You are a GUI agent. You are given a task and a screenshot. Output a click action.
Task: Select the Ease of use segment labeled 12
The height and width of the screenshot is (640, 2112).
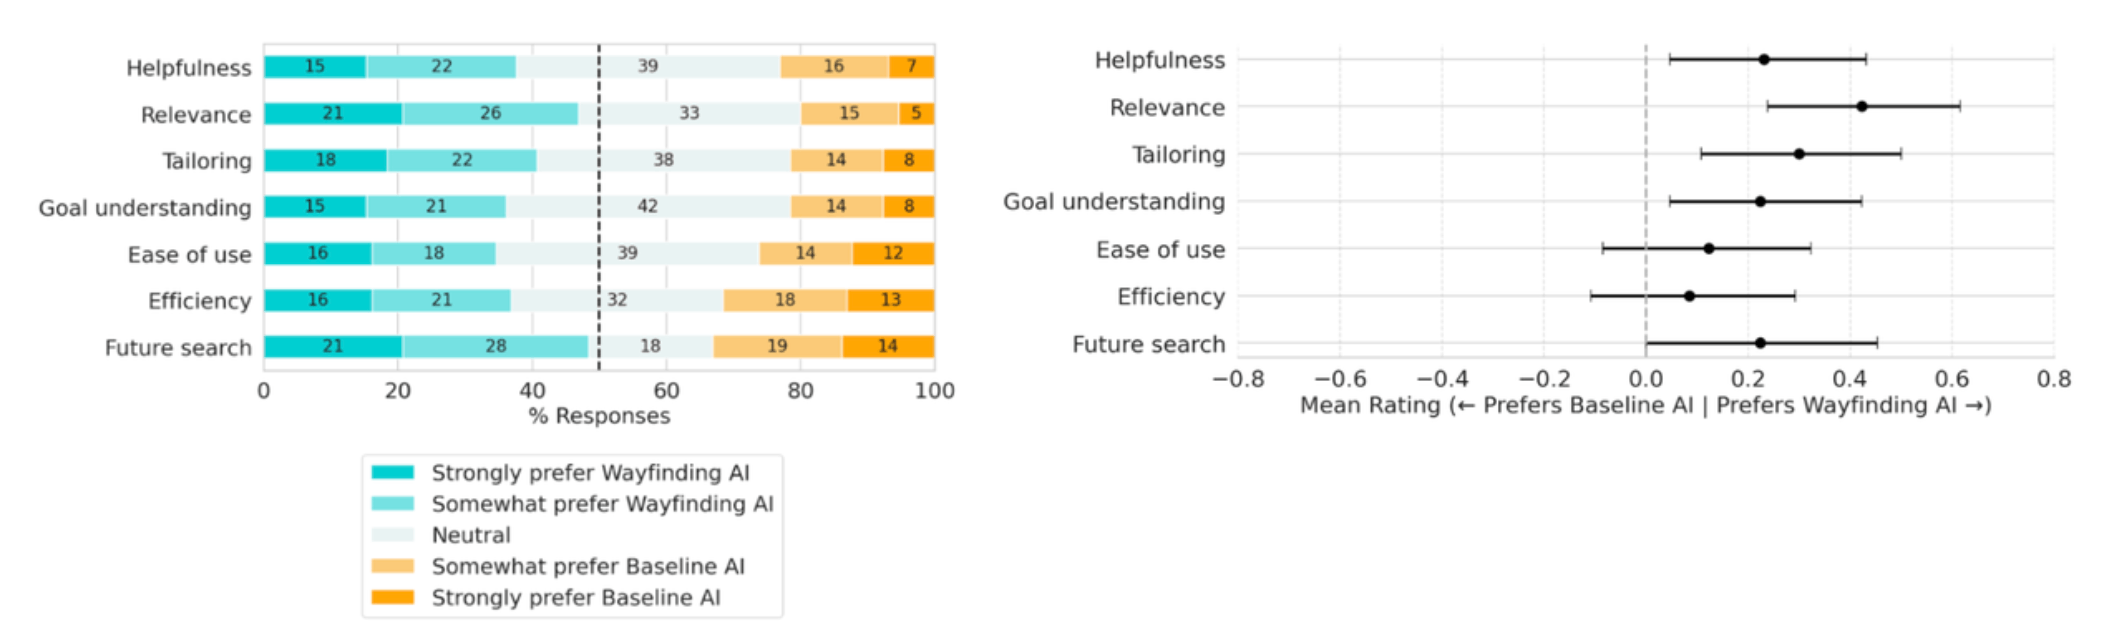pos(893,253)
